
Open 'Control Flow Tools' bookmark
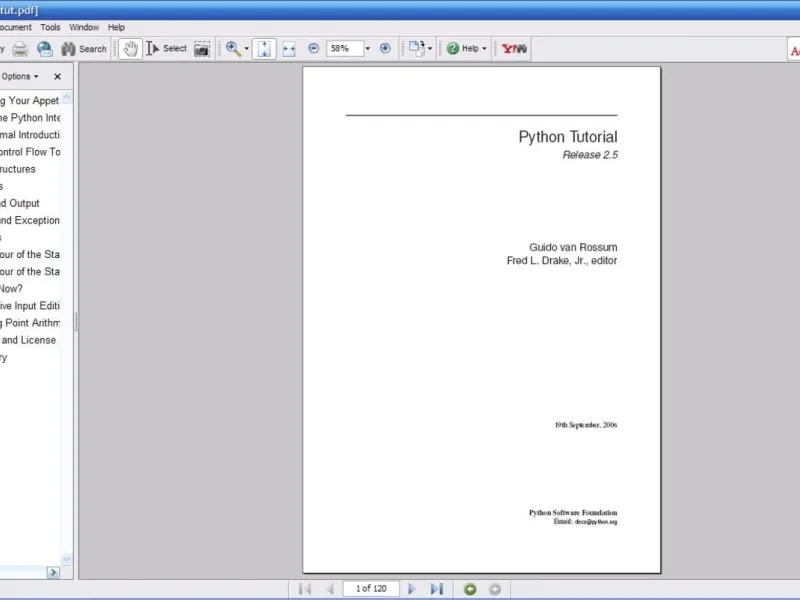(x=30, y=152)
